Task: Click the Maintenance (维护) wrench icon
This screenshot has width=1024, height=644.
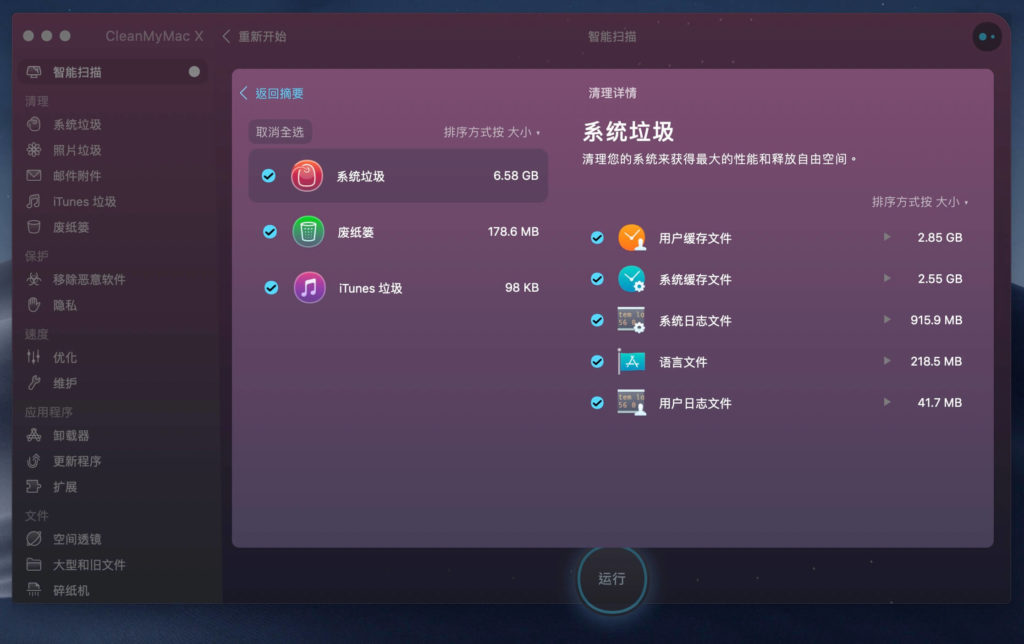Action: click(34, 383)
